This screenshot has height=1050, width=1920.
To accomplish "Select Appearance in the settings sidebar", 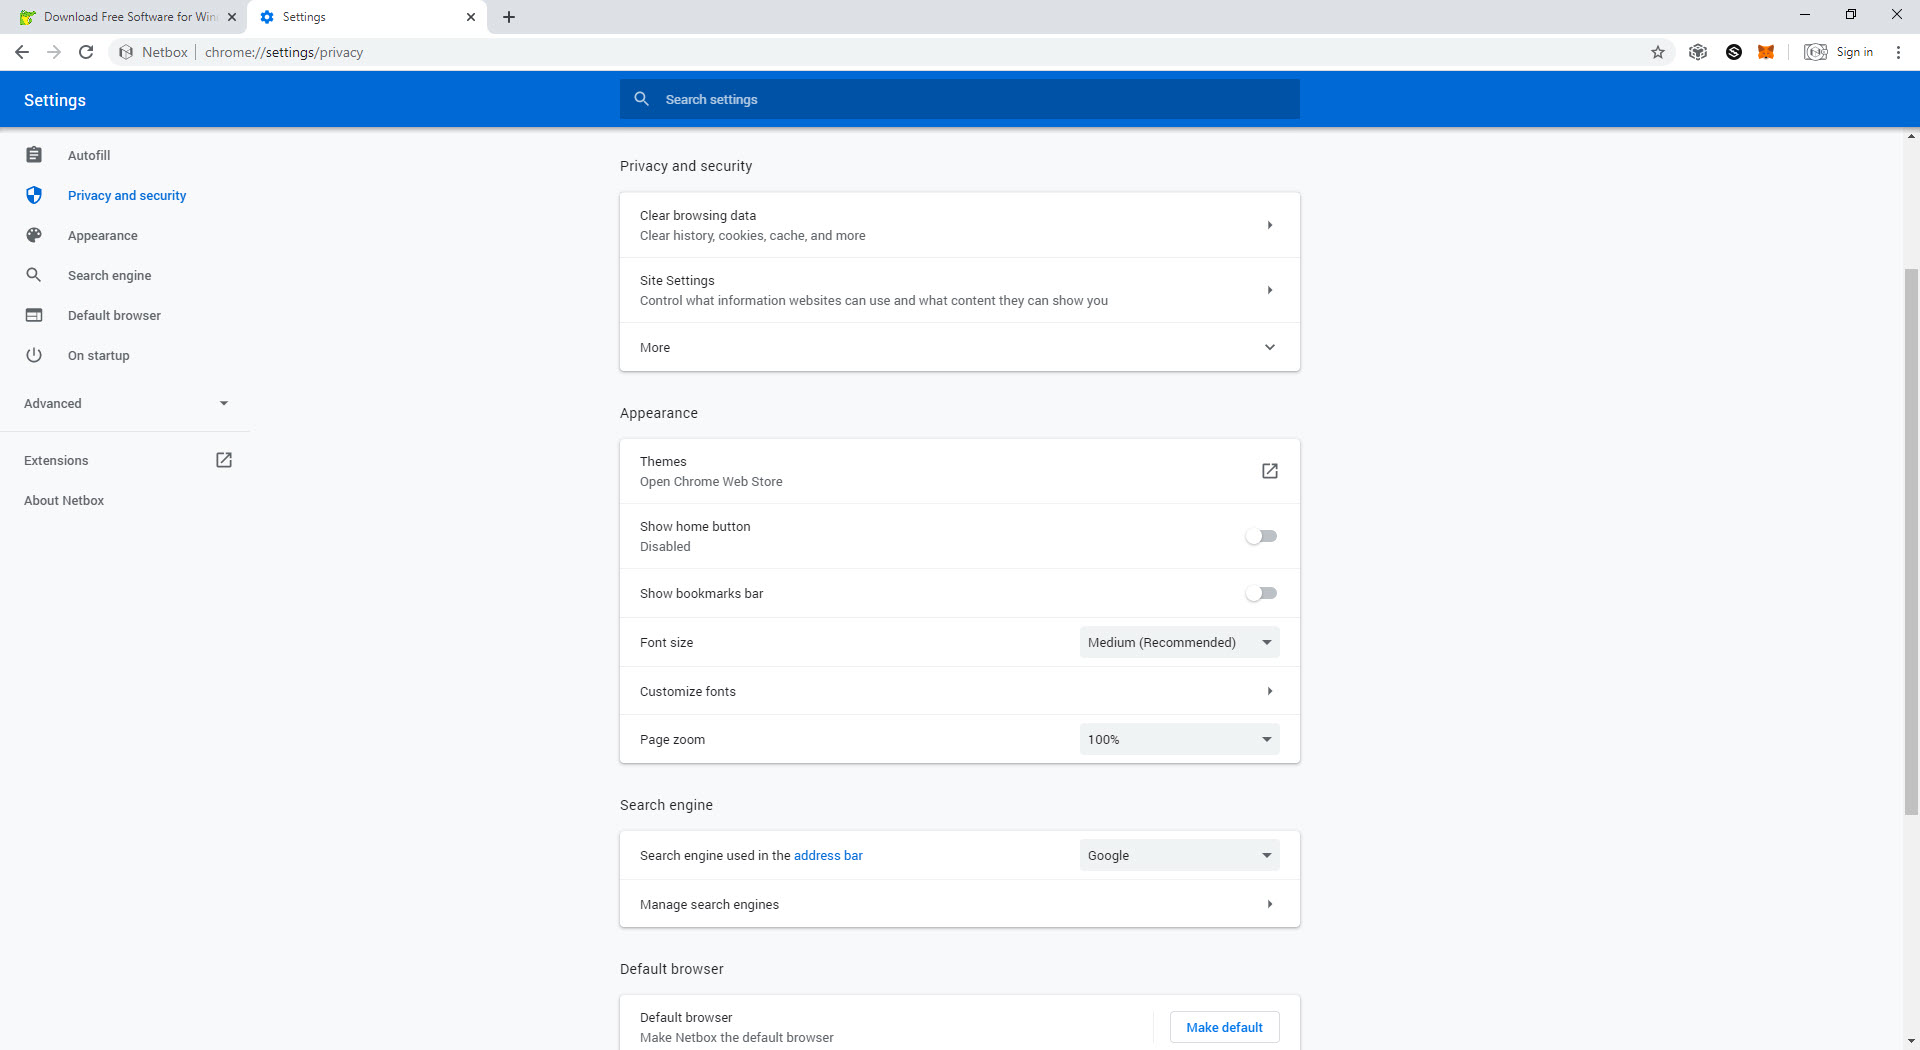I will click(x=103, y=235).
